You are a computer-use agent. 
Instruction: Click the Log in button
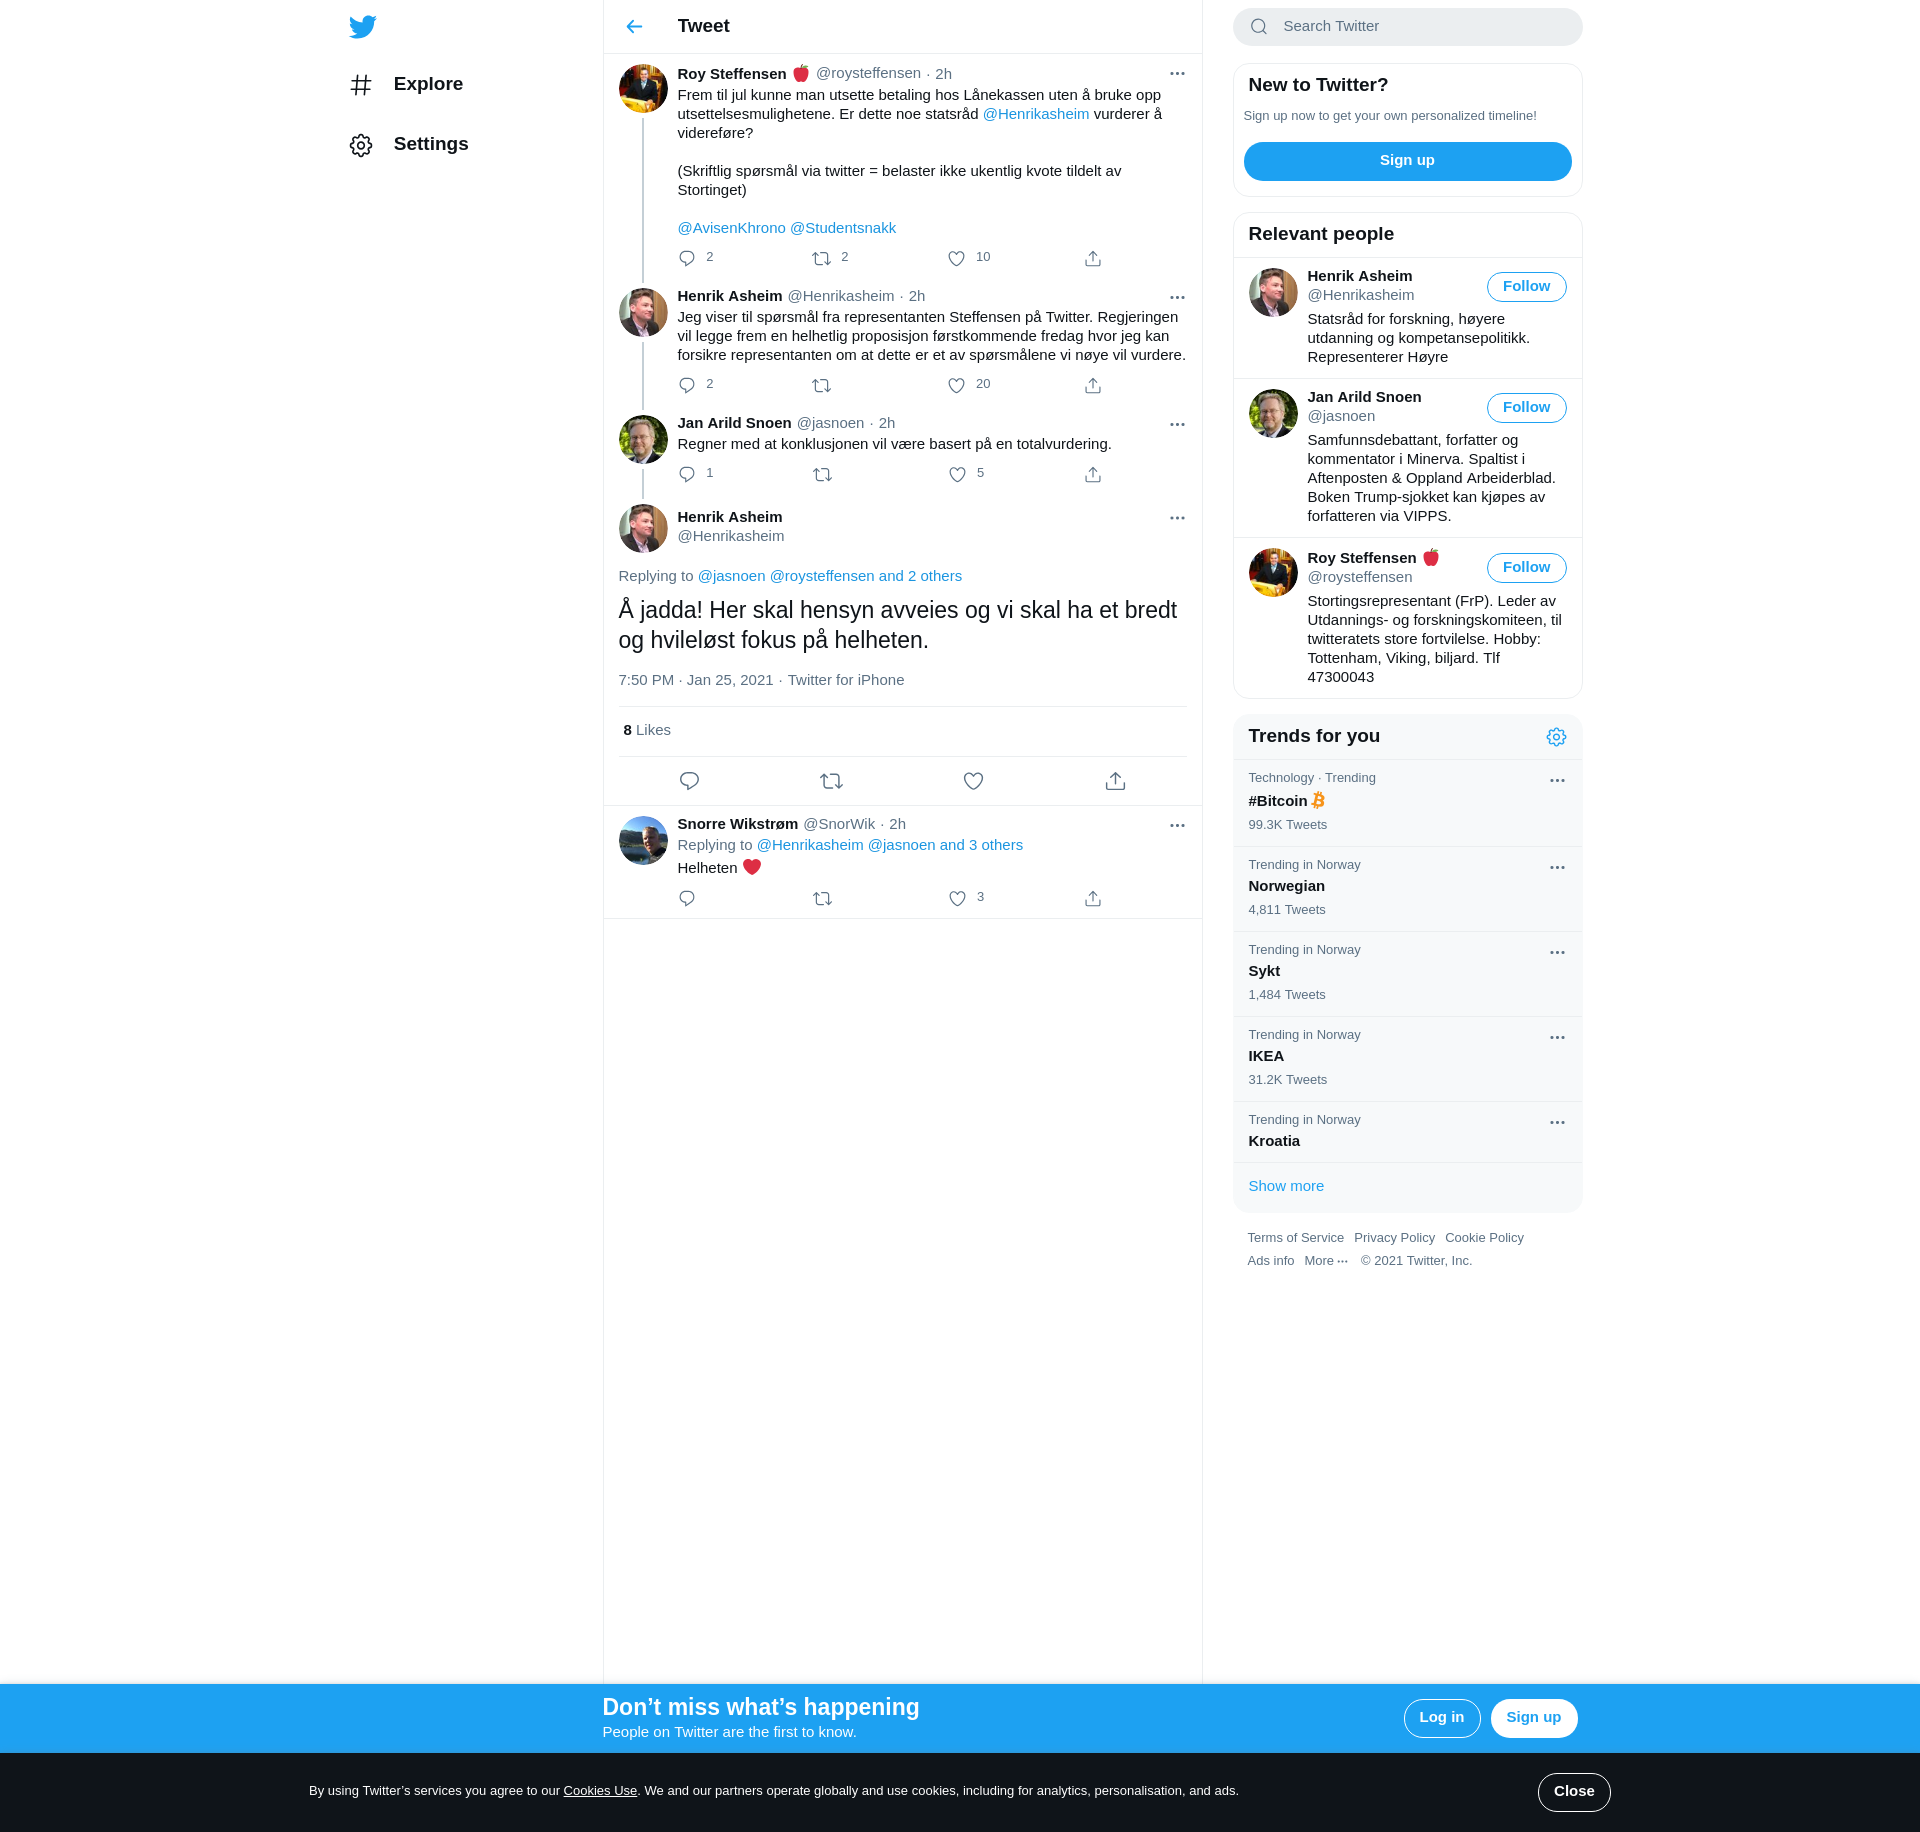coord(1441,1718)
